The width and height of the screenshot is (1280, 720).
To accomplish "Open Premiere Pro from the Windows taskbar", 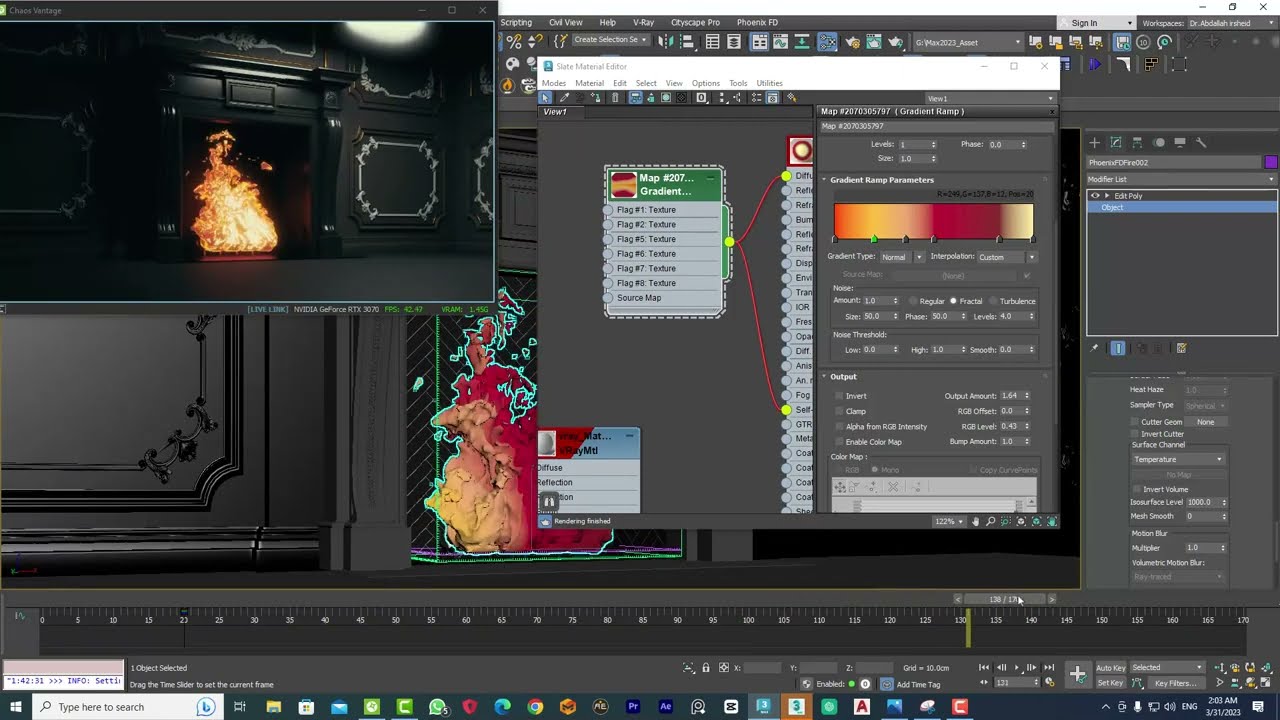I will click(x=633, y=707).
